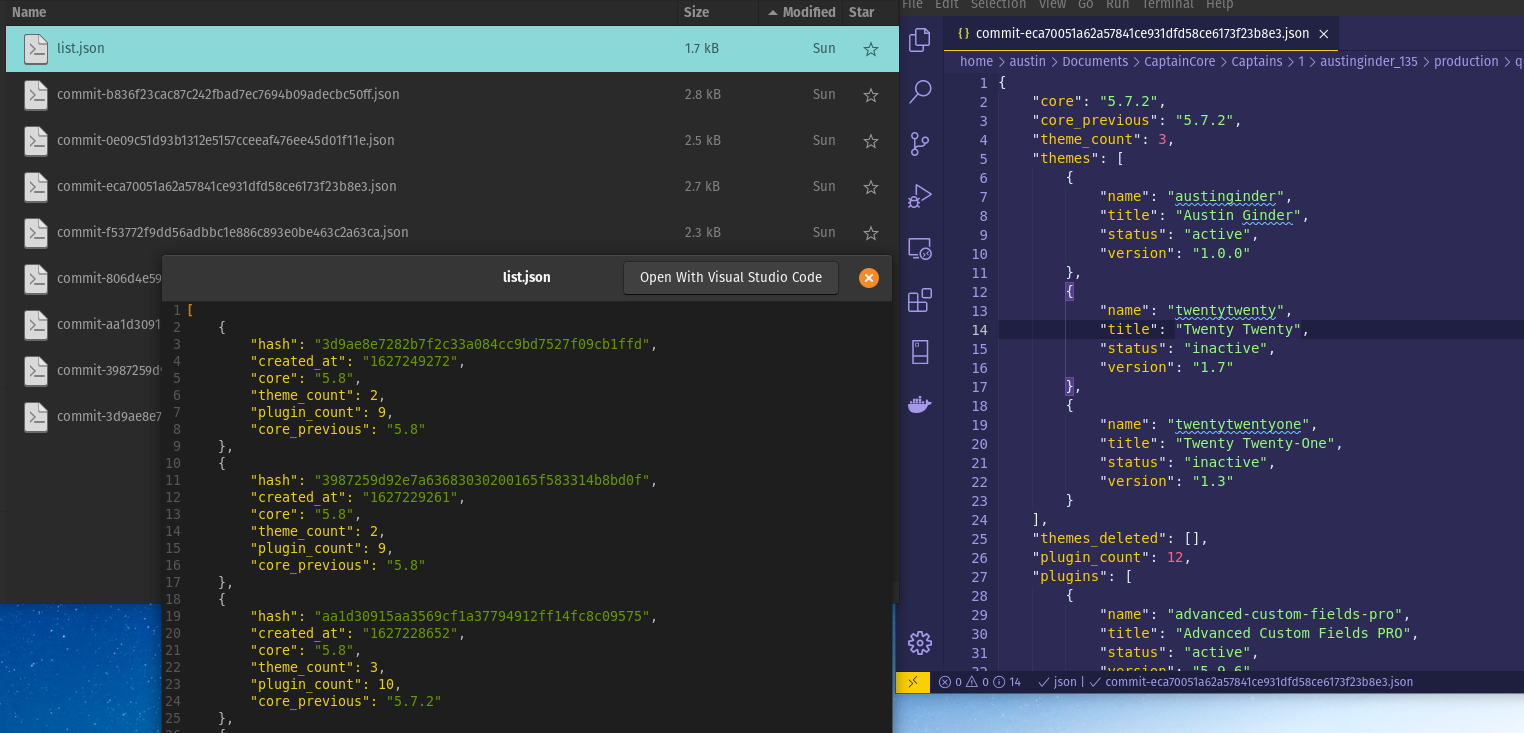Open the Explorer view in VS Code
The width and height of the screenshot is (1524, 733).
coord(920,40)
